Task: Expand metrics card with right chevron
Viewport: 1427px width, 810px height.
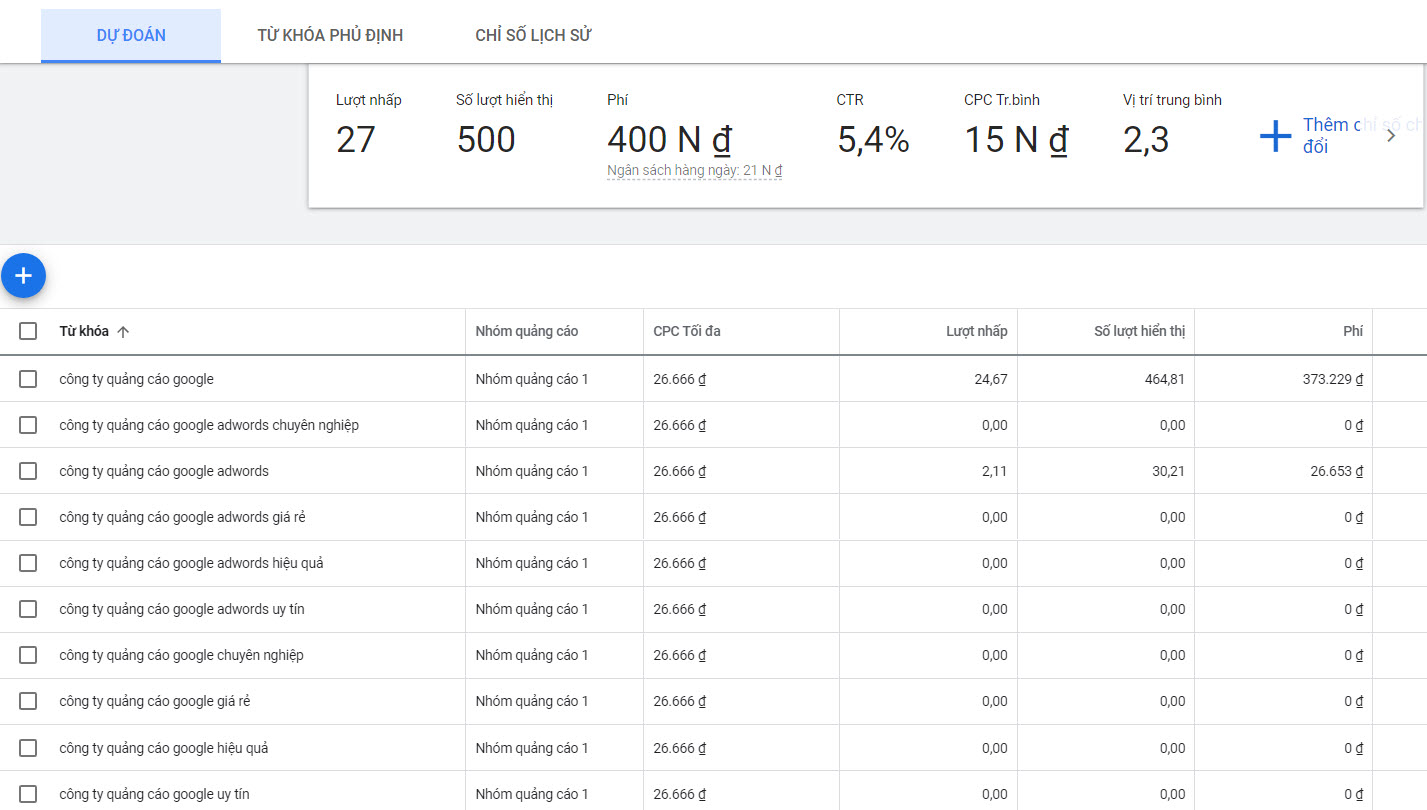Action: click(1391, 136)
